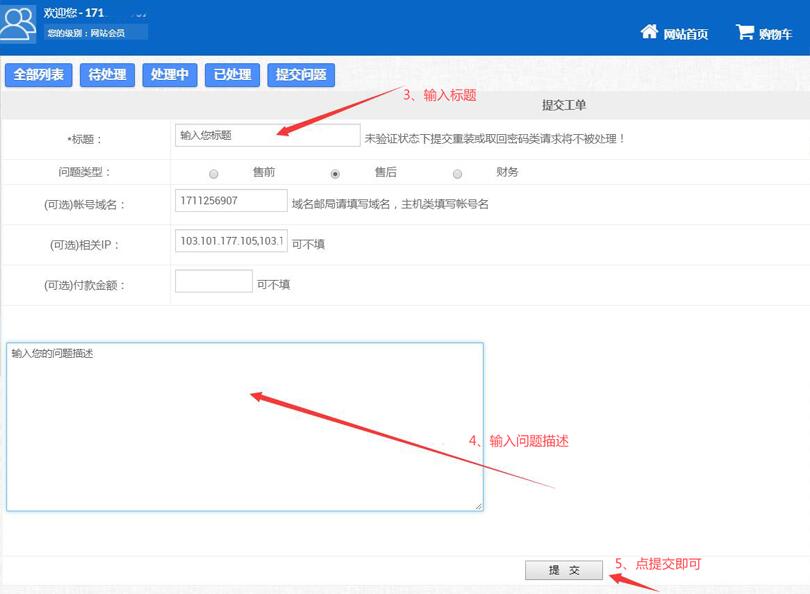Screen dimensions: 810x594
Task: View the 已处理 tickets tab
Action: click(x=232, y=75)
